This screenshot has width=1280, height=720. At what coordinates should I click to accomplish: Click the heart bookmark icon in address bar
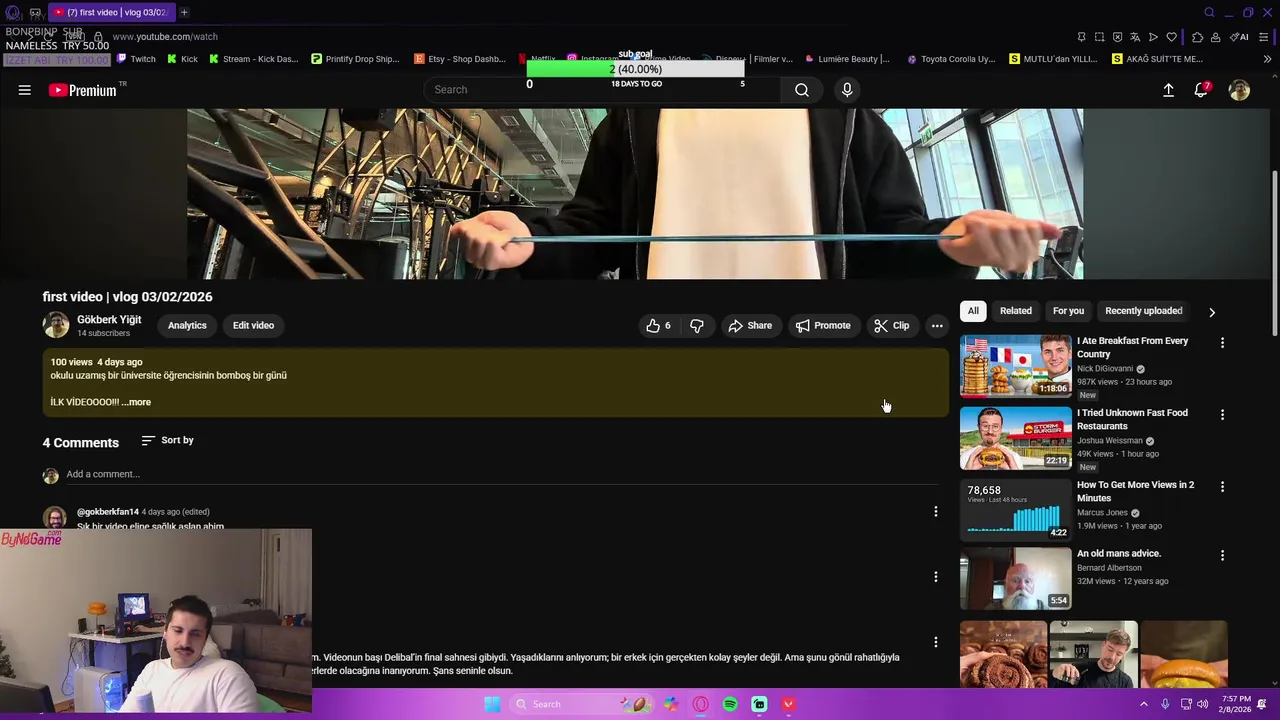click(1172, 37)
